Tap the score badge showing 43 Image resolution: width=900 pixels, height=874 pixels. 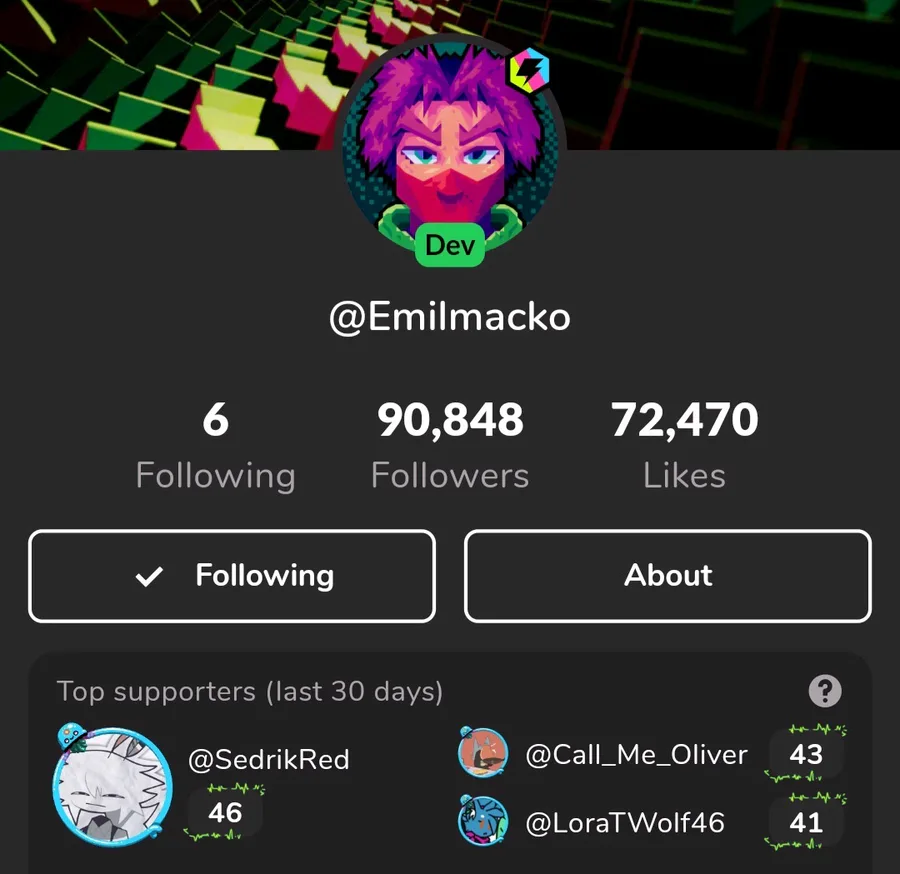(x=806, y=754)
